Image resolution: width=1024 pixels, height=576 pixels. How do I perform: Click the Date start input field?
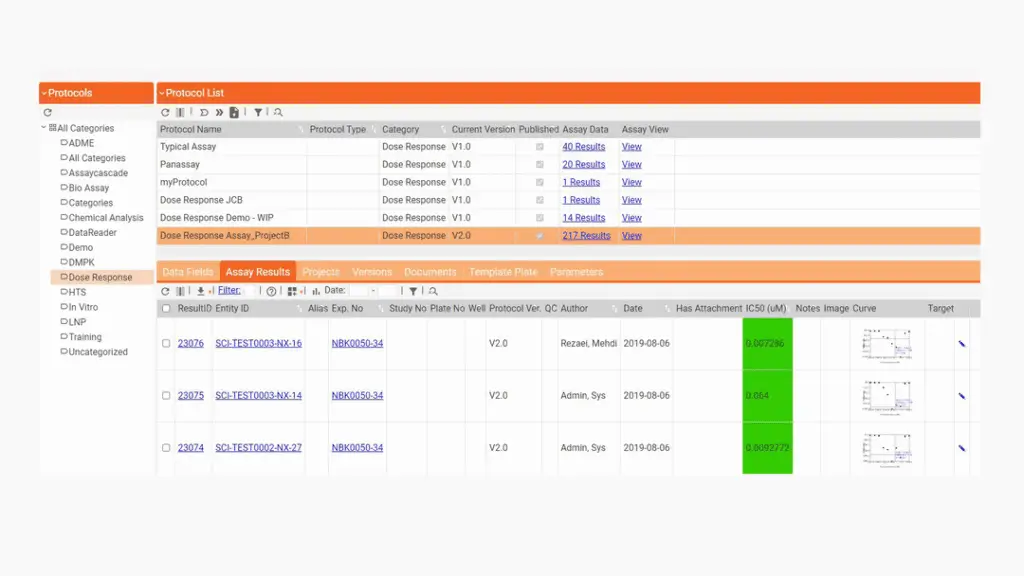359,291
